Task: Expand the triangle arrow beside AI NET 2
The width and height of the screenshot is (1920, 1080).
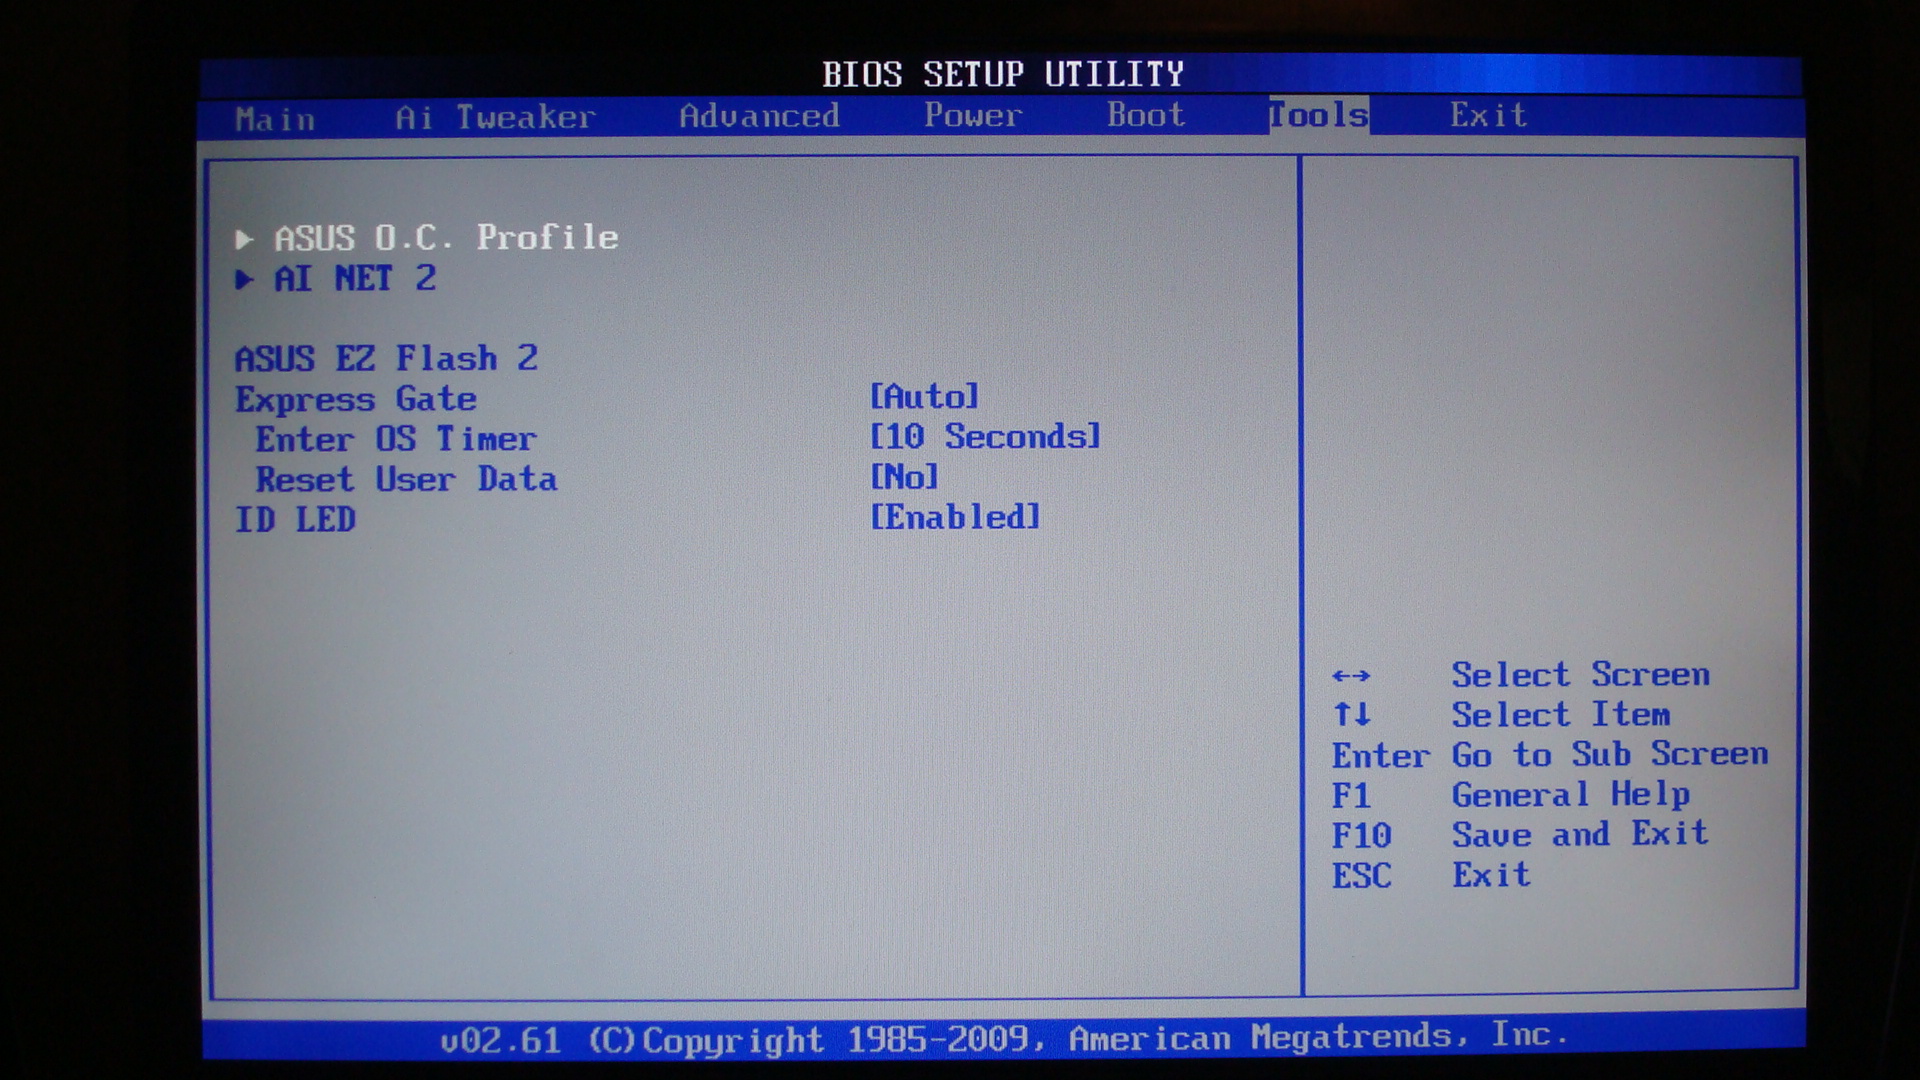Action: (x=244, y=279)
